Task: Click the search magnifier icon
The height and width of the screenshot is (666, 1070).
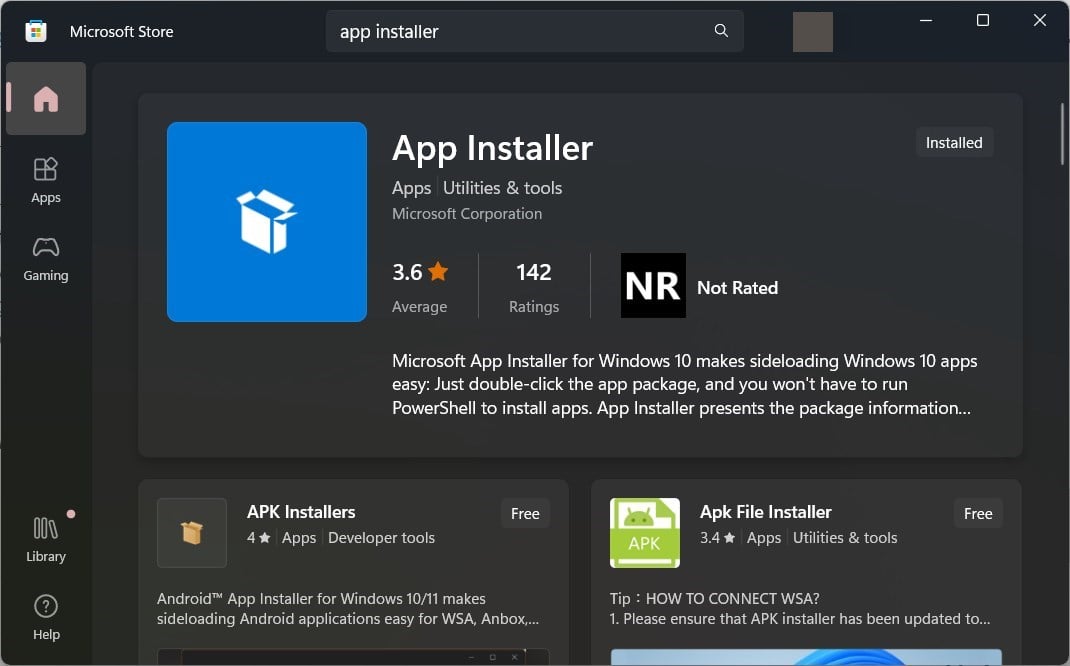Action: click(721, 31)
